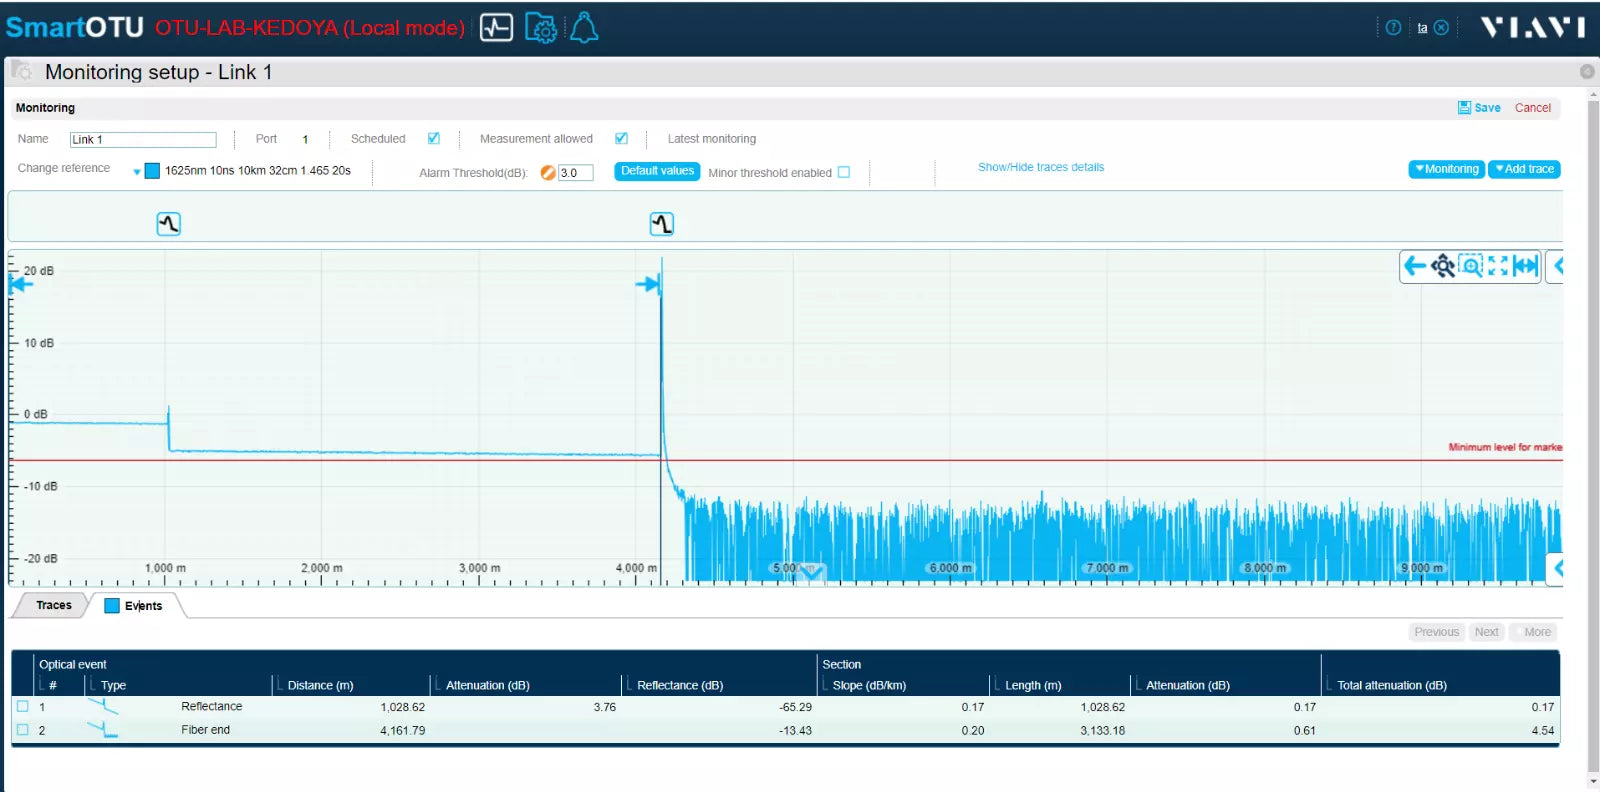1600x792 pixels.
Task: Click the Distance (m) column header
Action: click(x=320, y=685)
